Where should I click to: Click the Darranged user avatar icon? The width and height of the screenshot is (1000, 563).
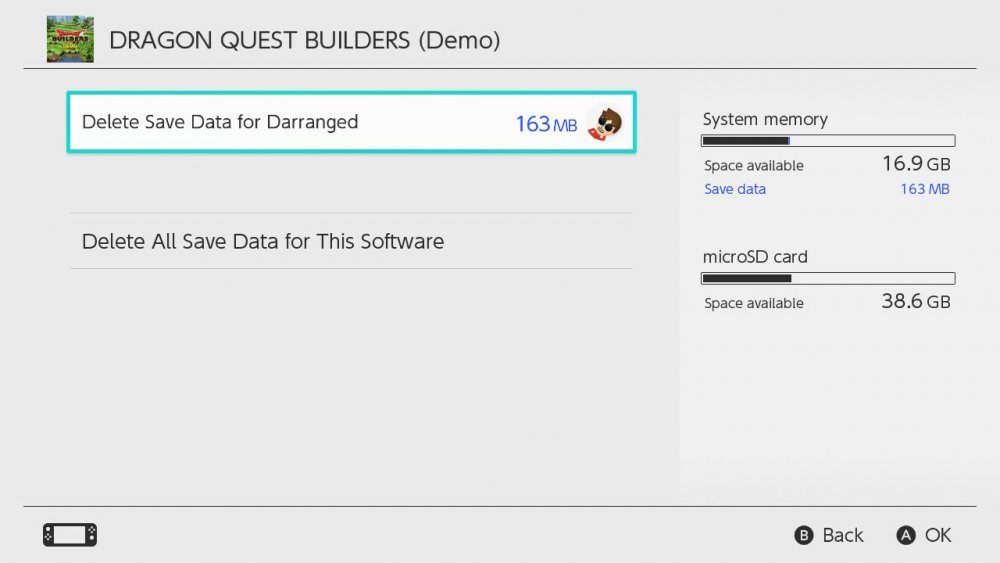pyautogui.click(x=605, y=123)
